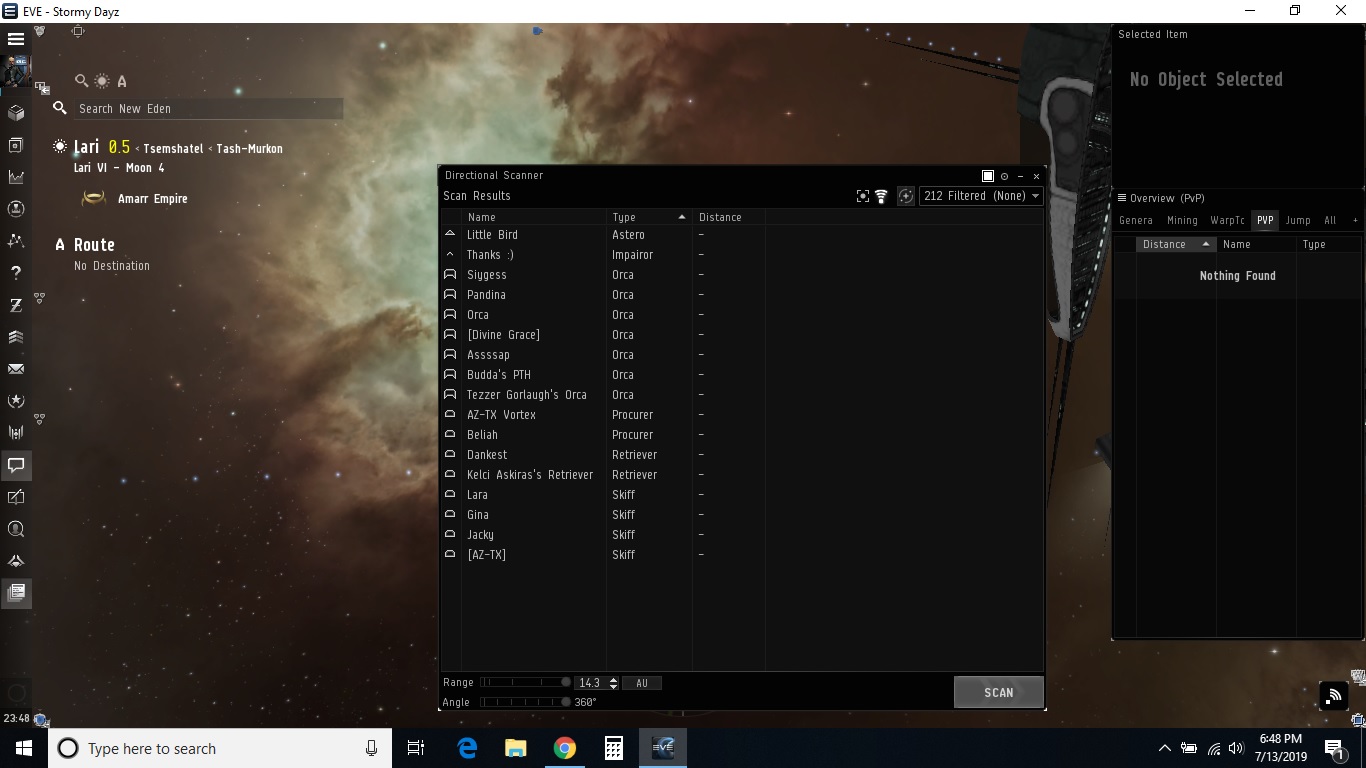Open the Fitting icon in sidebar
1366x768 pixels.
click(x=16, y=433)
